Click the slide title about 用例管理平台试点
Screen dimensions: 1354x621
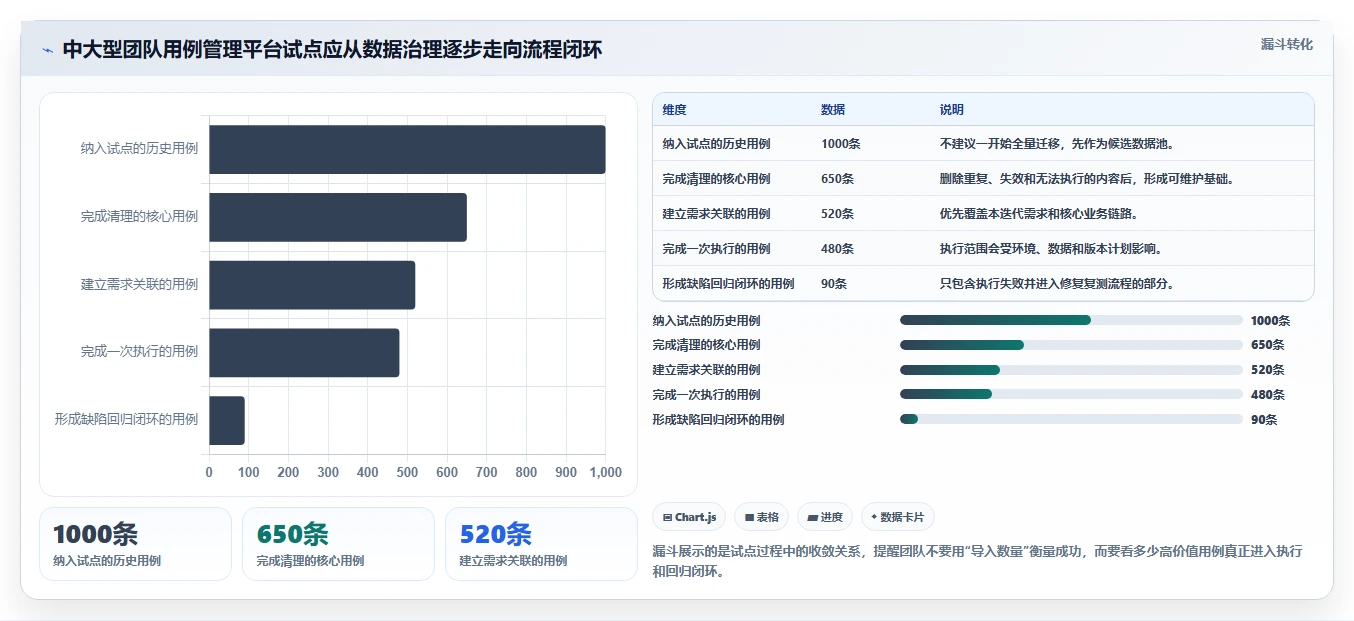tap(332, 50)
